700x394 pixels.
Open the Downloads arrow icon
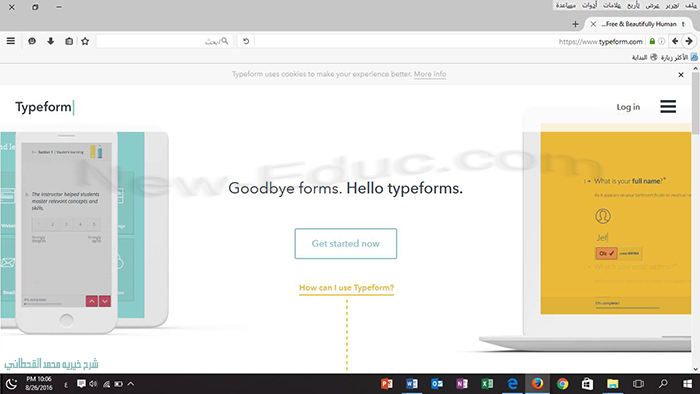(x=50, y=41)
